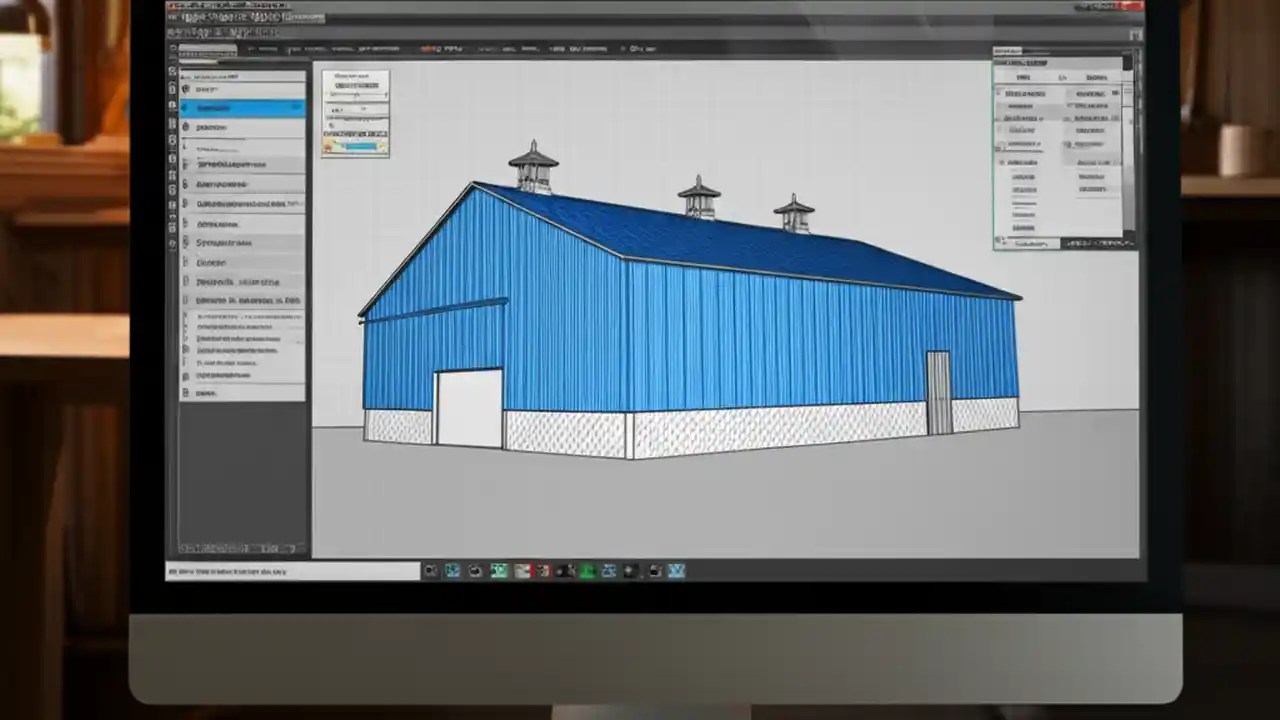Select the measurement tool icon near the toolbar center
The height and width of the screenshot is (720, 1280).
565,570
